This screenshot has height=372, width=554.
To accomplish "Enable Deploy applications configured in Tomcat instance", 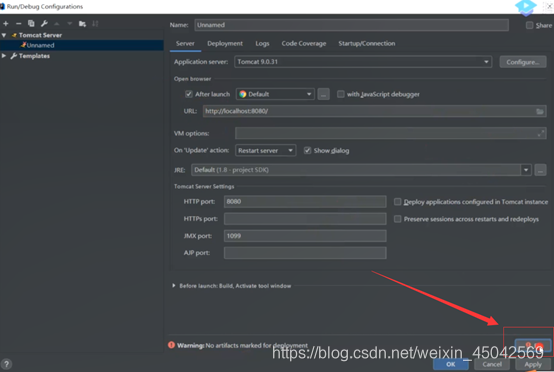I will pos(397,202).
